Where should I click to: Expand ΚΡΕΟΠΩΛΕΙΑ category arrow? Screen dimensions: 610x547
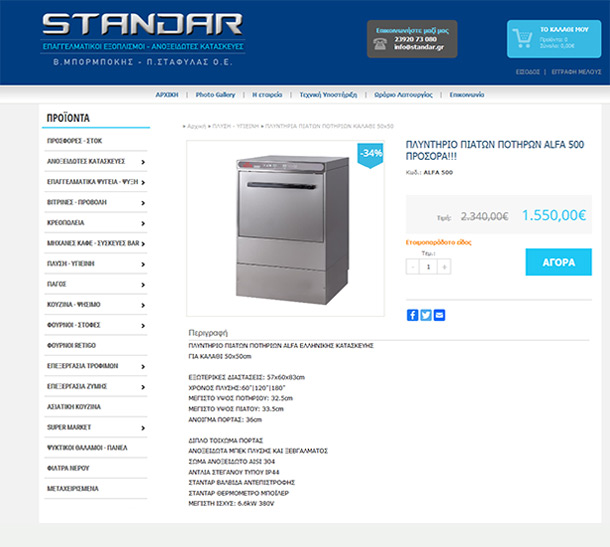coord(143,223)
